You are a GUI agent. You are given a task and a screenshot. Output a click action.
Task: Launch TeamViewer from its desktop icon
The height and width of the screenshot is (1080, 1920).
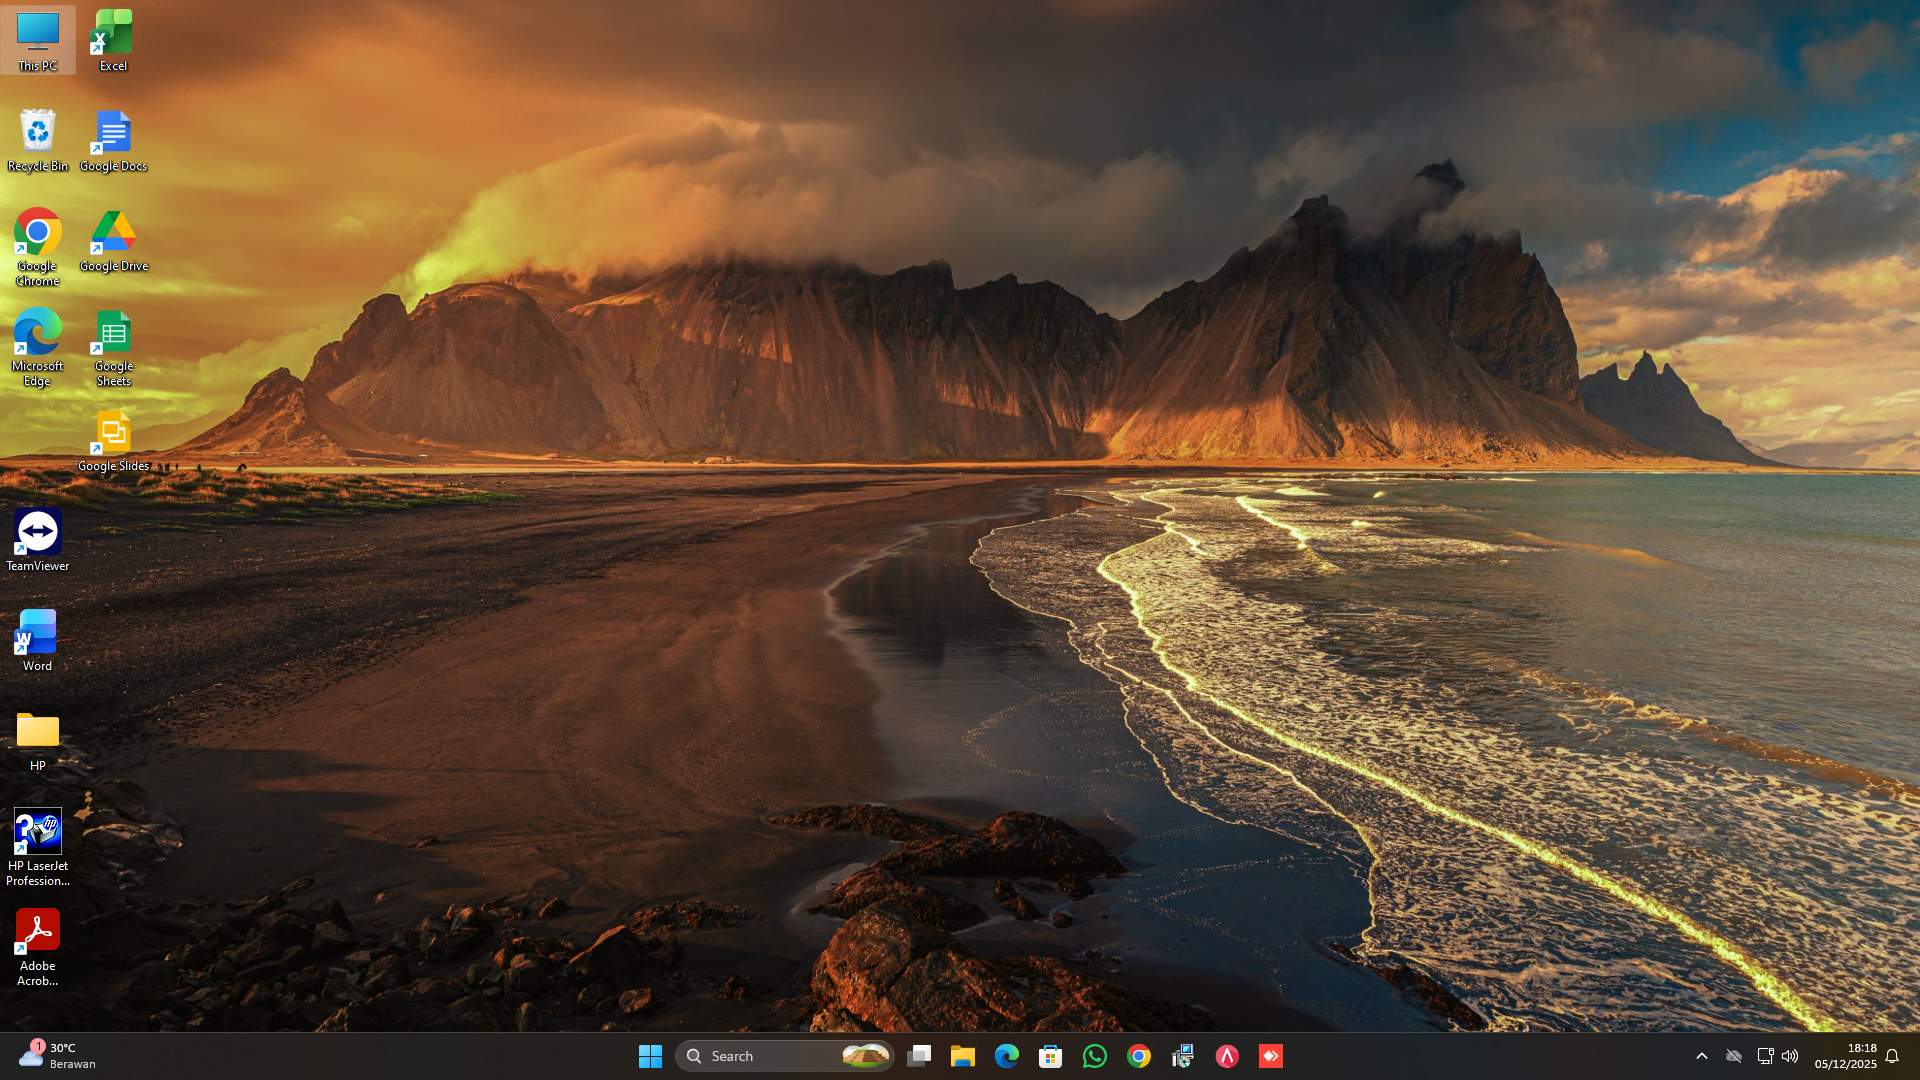pyautogui.click(x=37, y=533)
